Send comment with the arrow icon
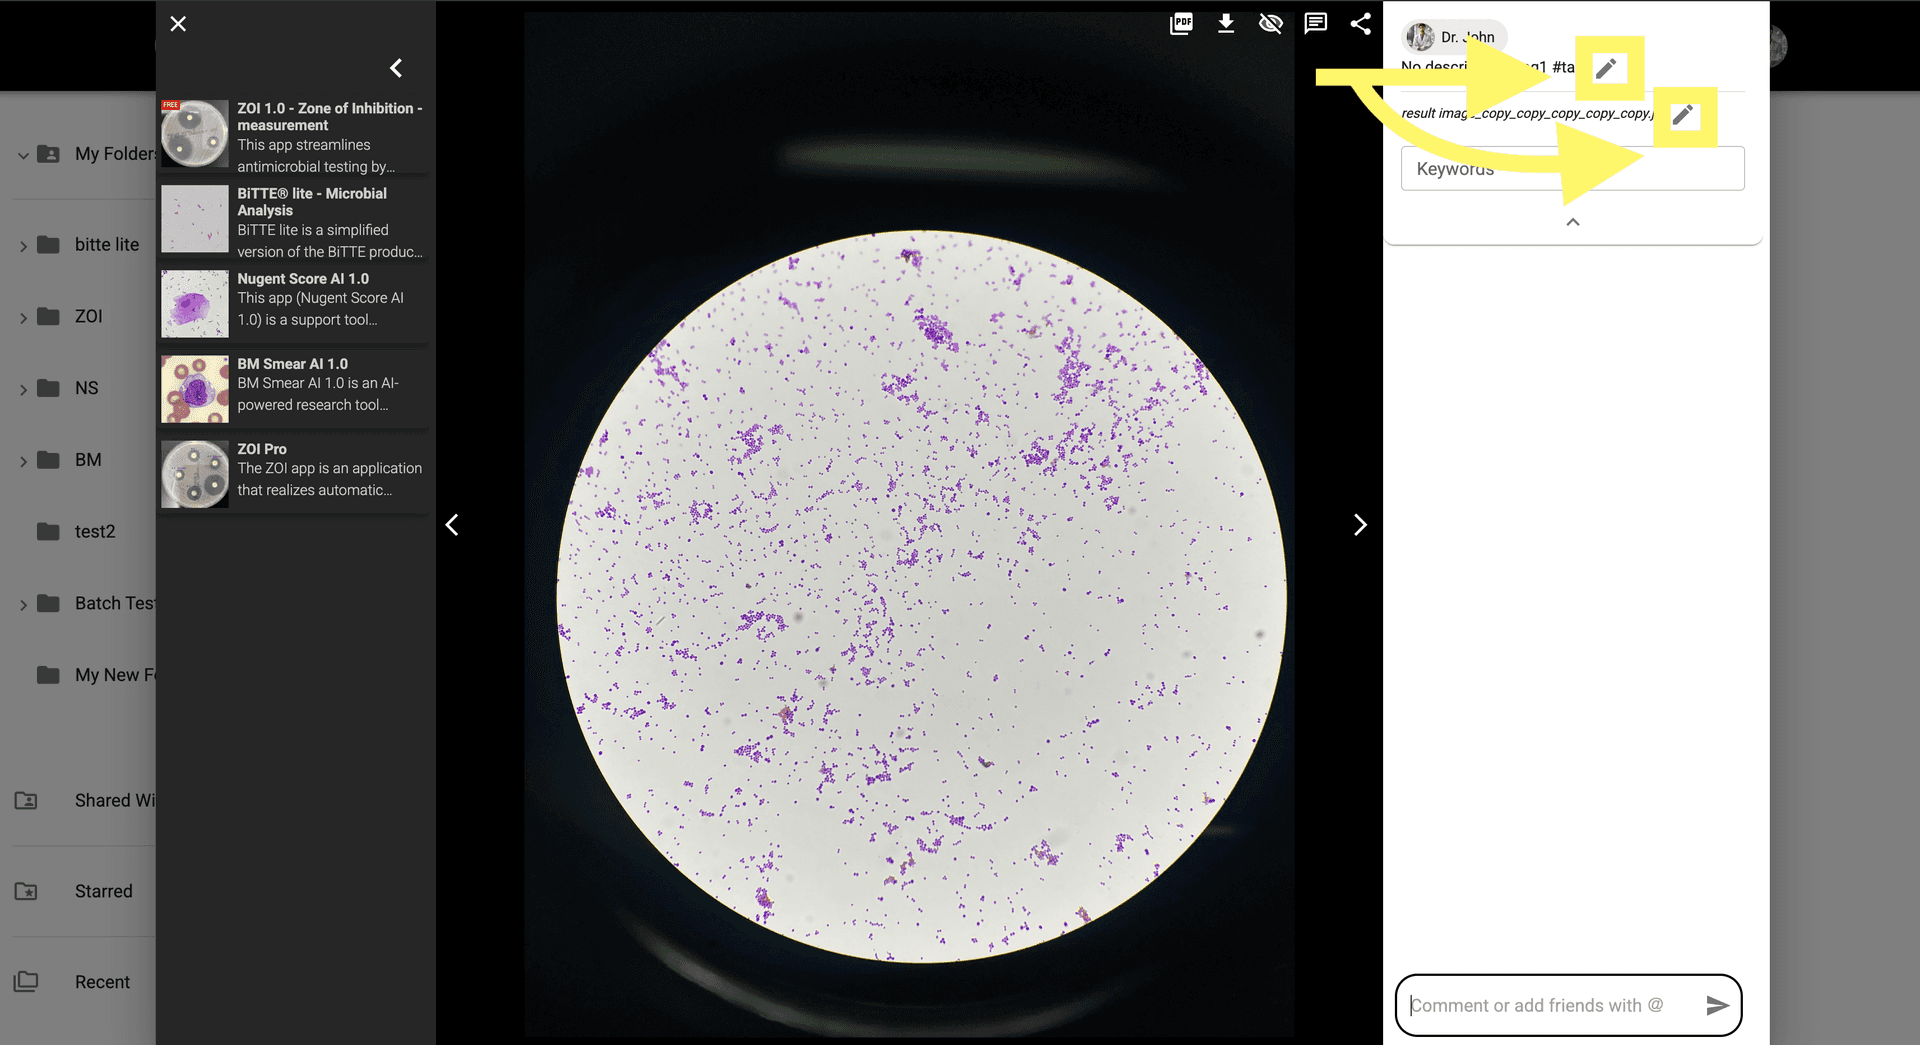This screenshot has width=1920, height=1045. click(x=1717, y=1005)
